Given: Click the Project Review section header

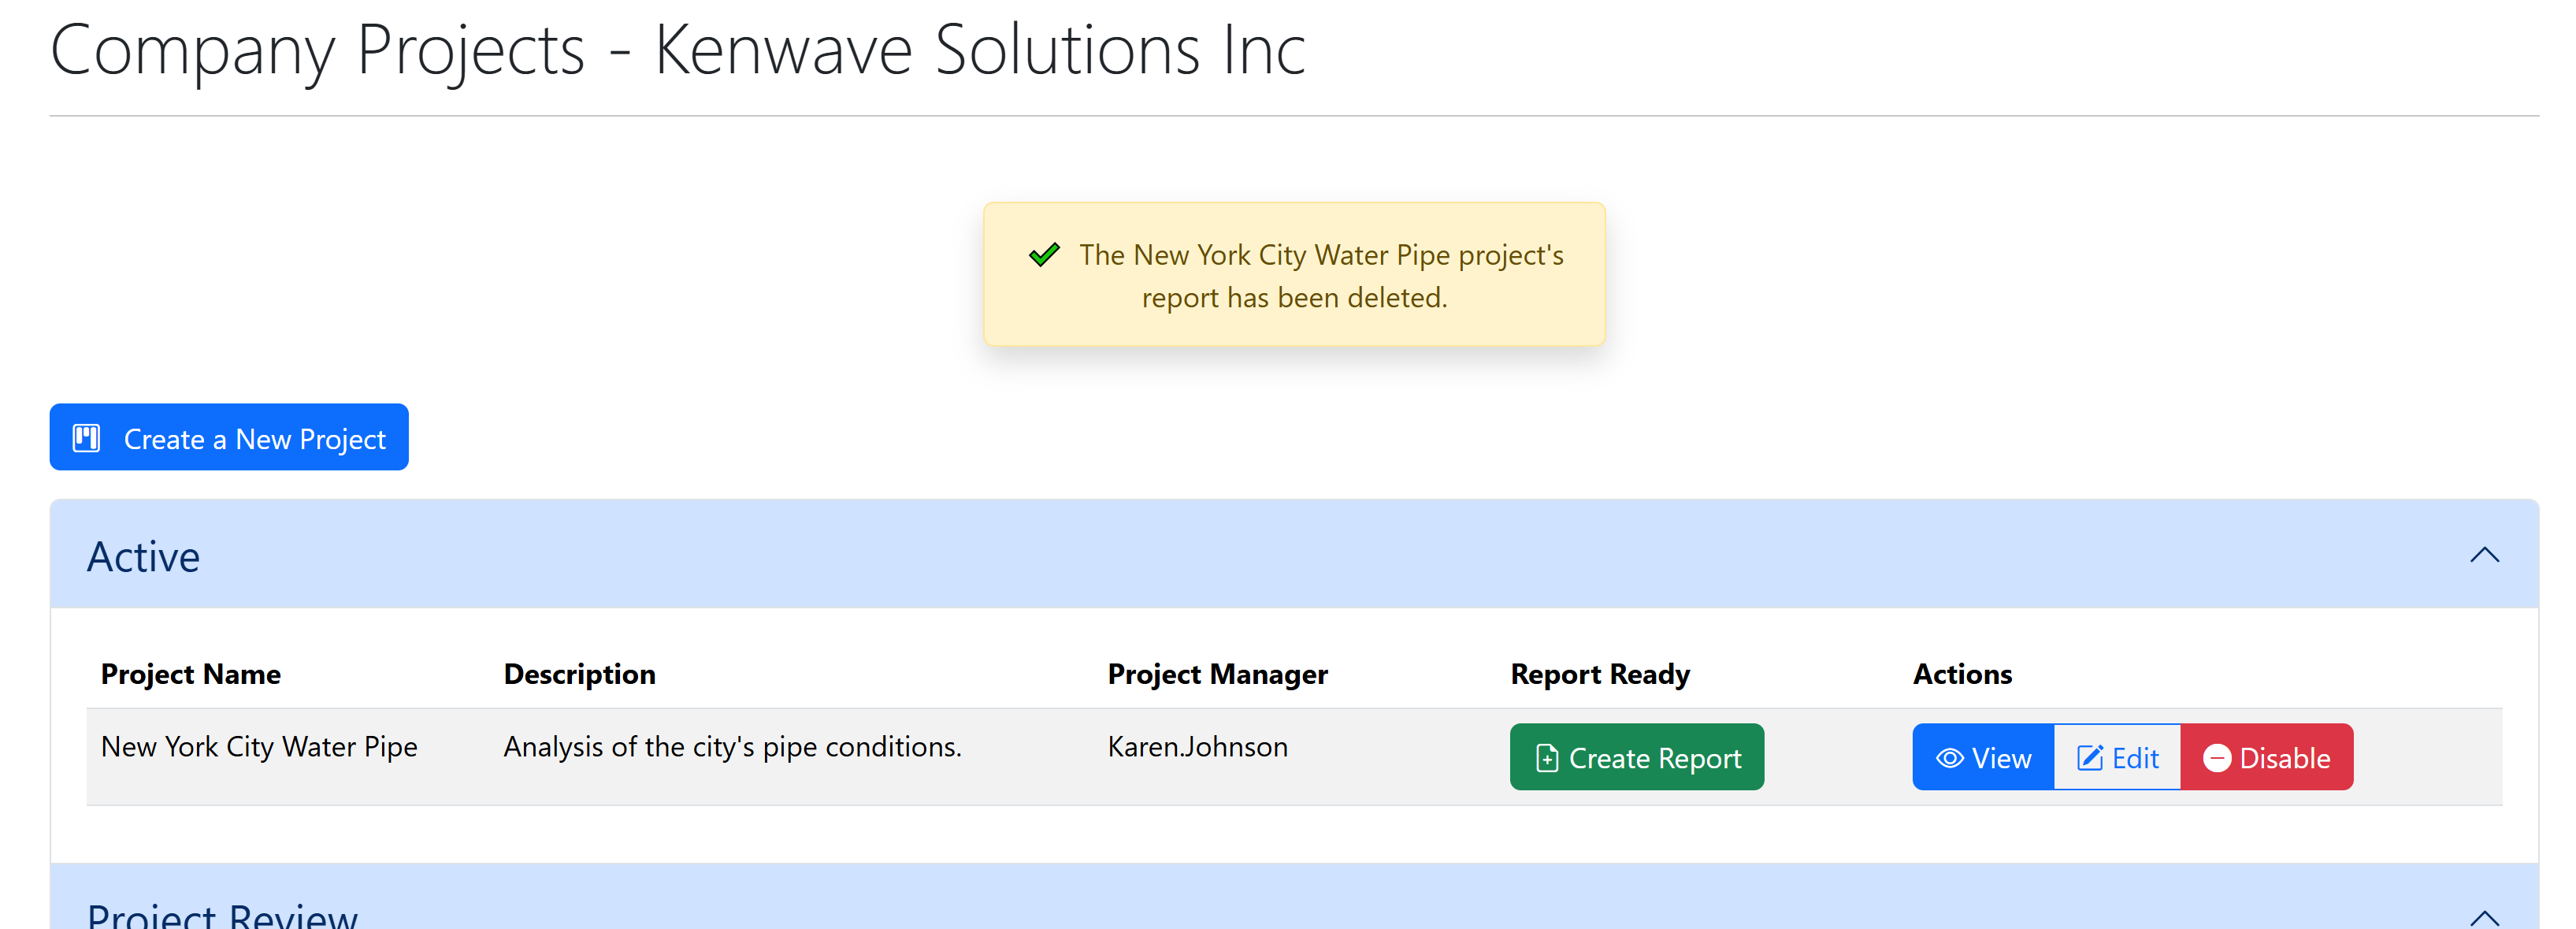Looking at the screenshot, I should [222, 915].
